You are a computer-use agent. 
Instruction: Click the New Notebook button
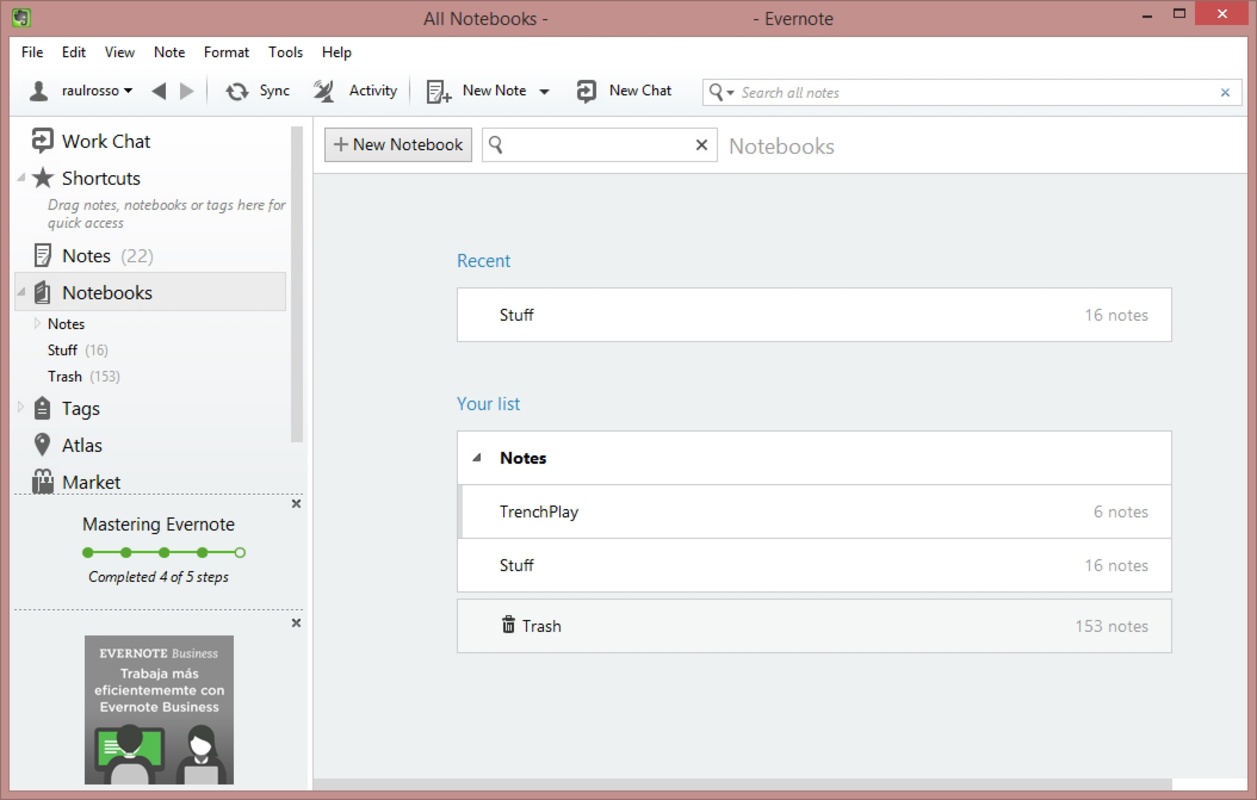398,144
